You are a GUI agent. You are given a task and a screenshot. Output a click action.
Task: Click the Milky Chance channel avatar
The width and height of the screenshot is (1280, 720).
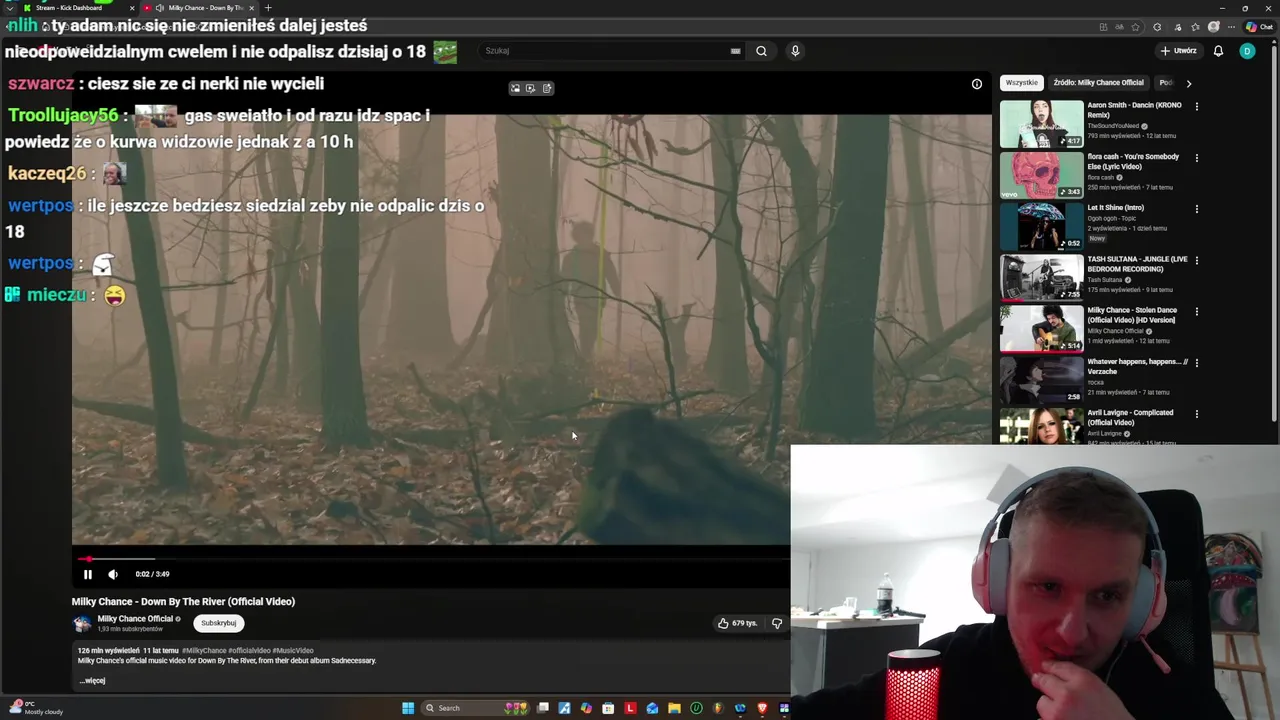pos(81,623)
